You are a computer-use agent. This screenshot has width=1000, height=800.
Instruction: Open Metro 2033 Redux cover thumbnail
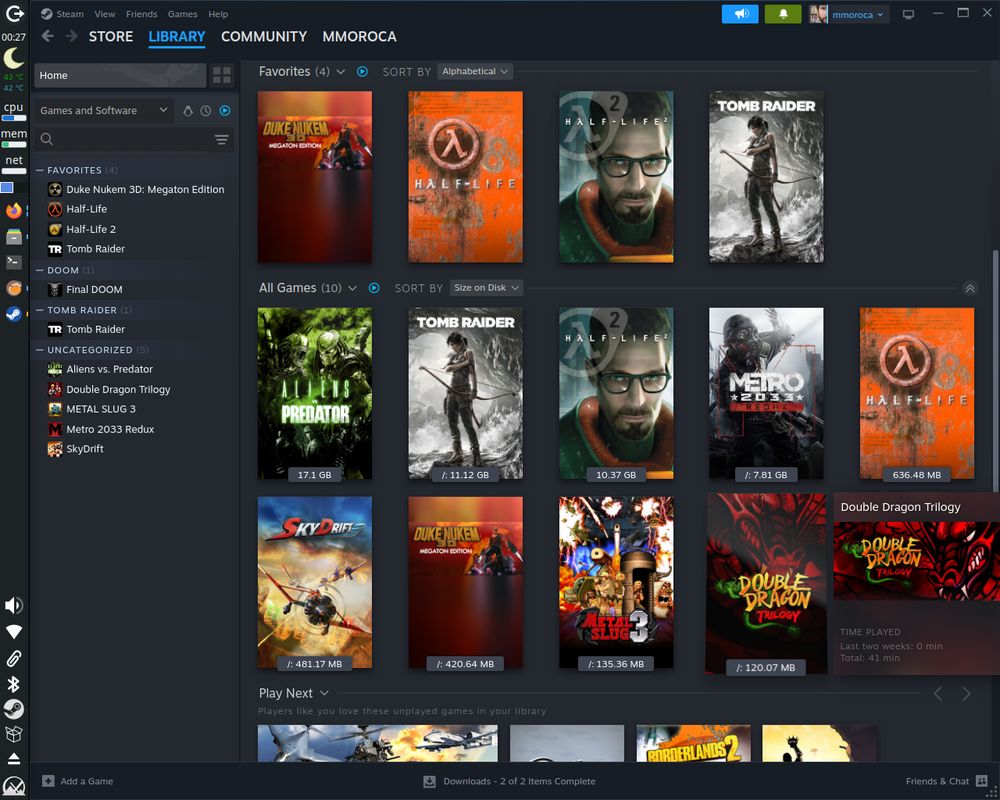click(x=767, y=394)
